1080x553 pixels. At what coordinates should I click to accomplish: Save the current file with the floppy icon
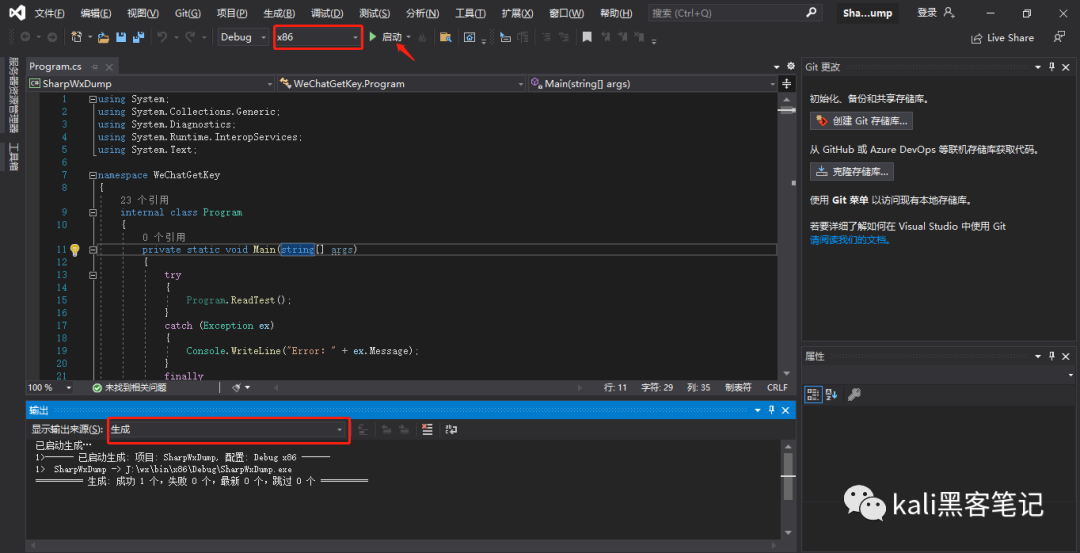[x=121, y=37]
